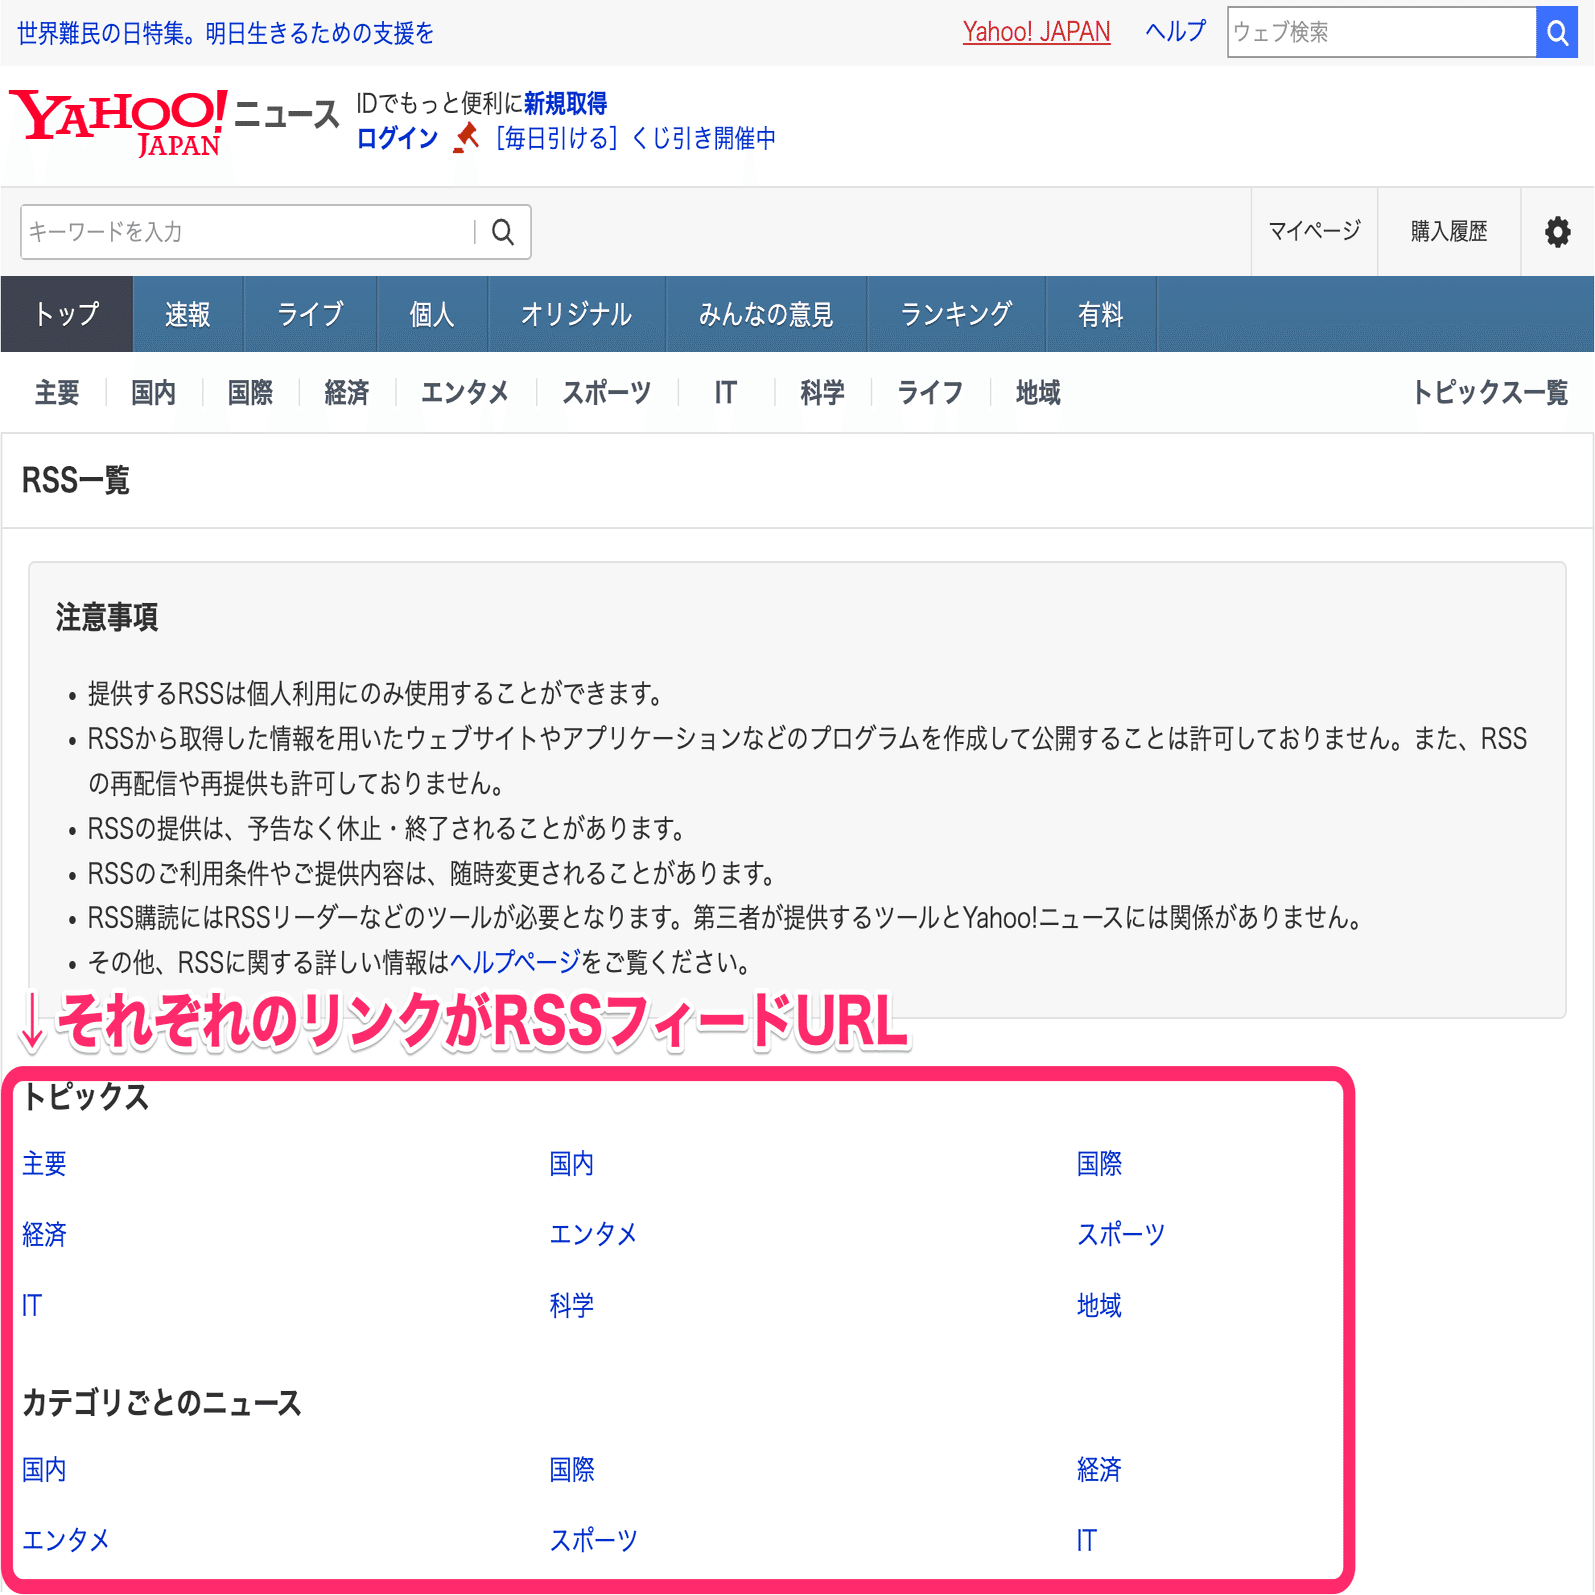Viewport: 1595px width, 1595px height.
Task: Click the トピックス section heading
Action: click(86, 1096)
